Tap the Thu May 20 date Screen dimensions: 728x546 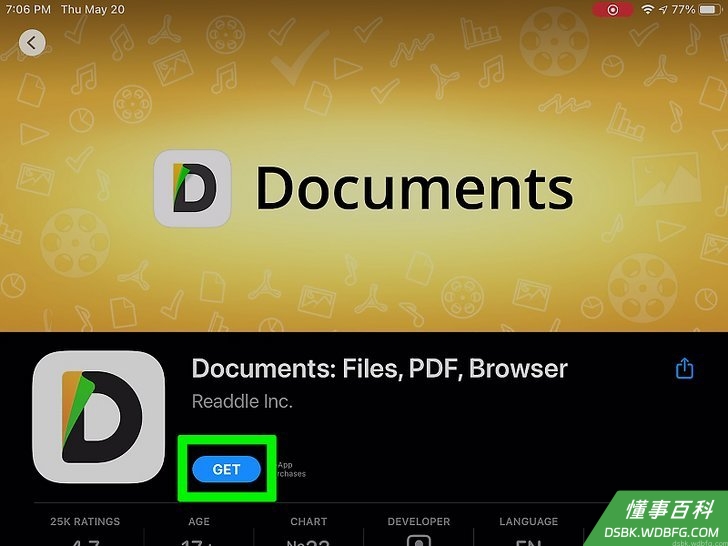[93, 9]
